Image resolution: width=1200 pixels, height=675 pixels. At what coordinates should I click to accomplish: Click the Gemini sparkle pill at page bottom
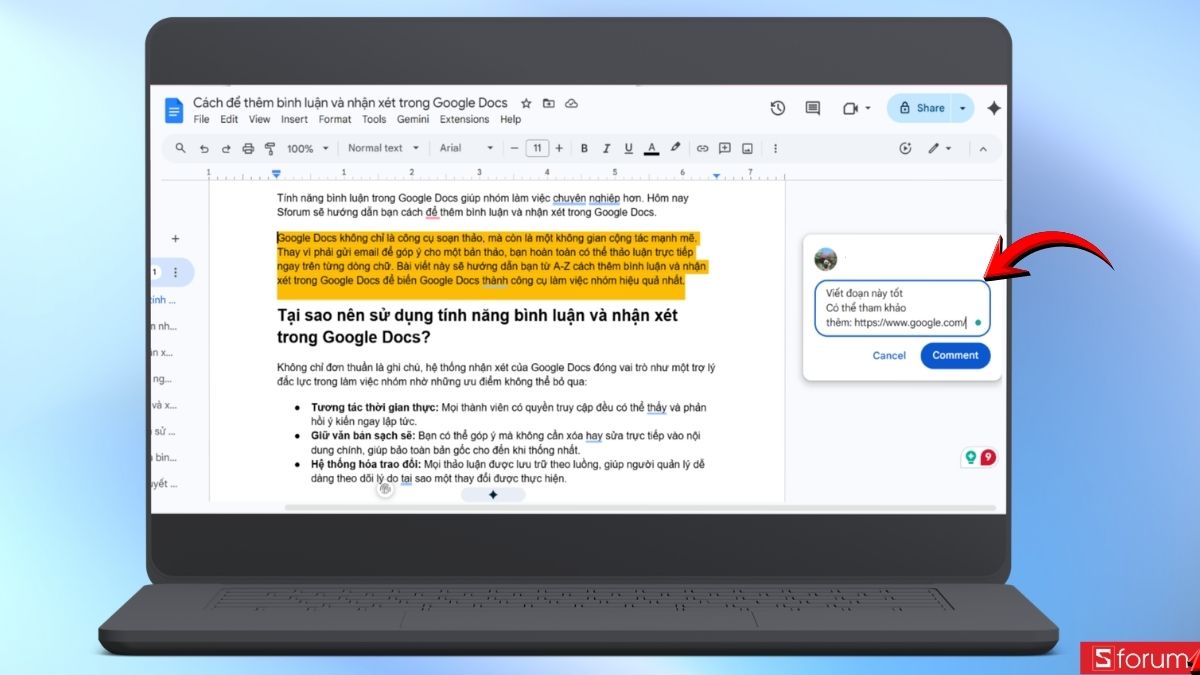pos(493,495)
